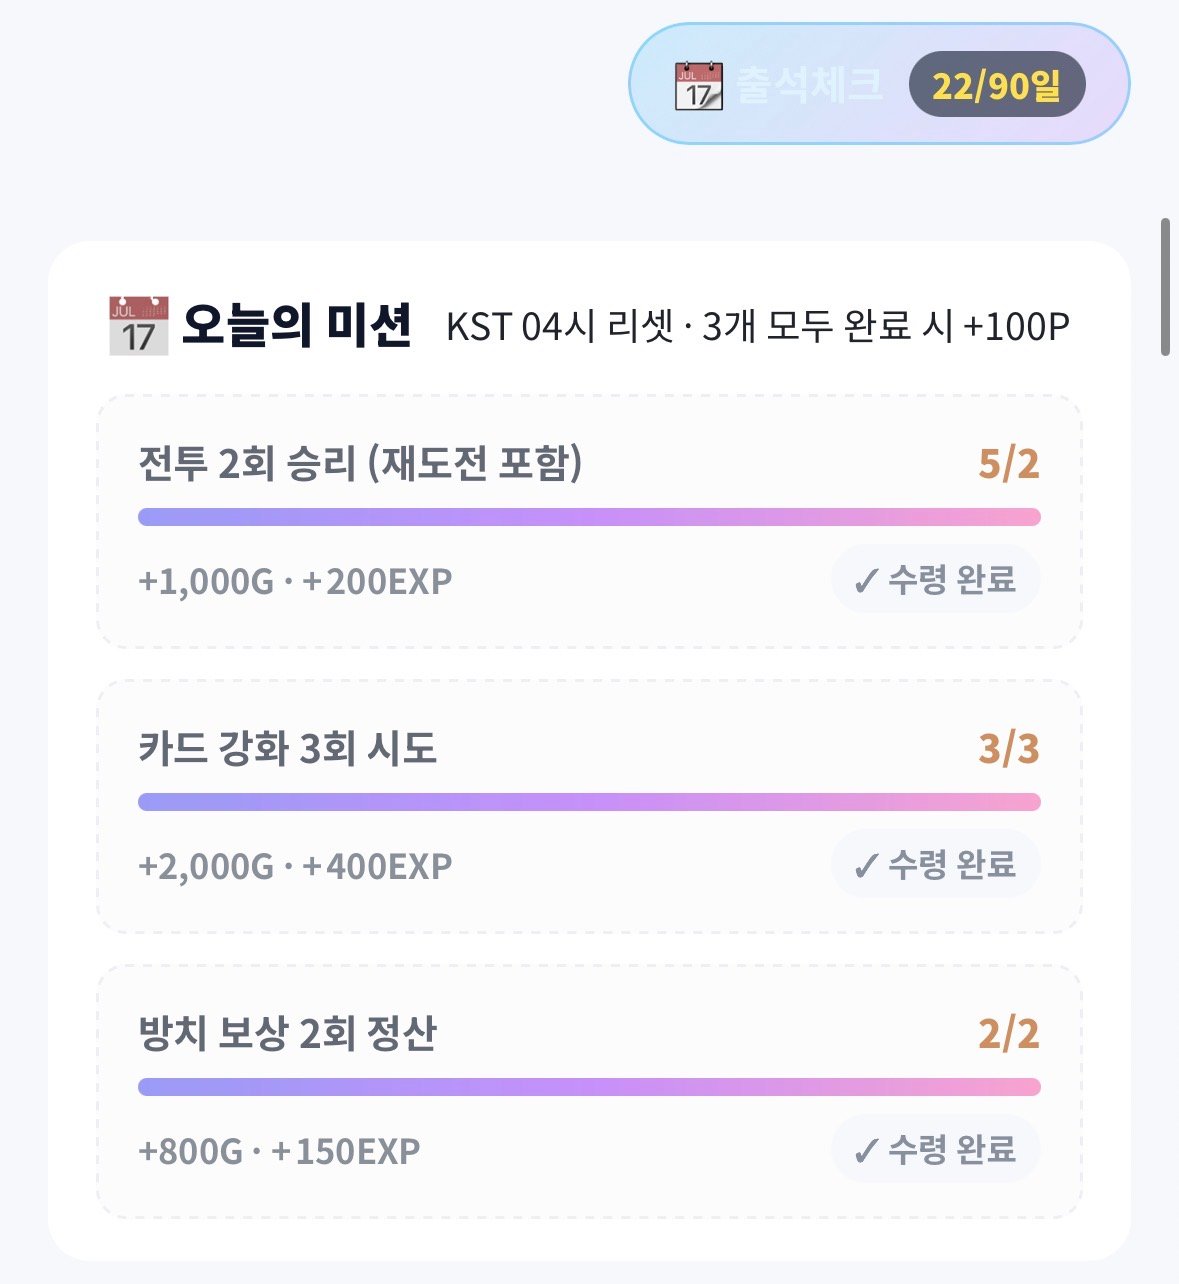Image resolution: width=1179 pixels, height=1284 pixels.
Task: Click progress bar of 카드 강화 3회 시도
Action: [x=589, y=802]
